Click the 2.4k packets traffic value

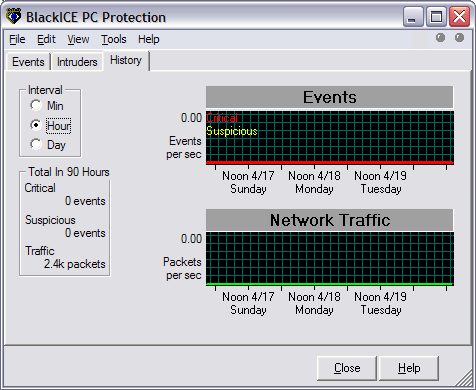pyautogui.click(x=75, y=264)
